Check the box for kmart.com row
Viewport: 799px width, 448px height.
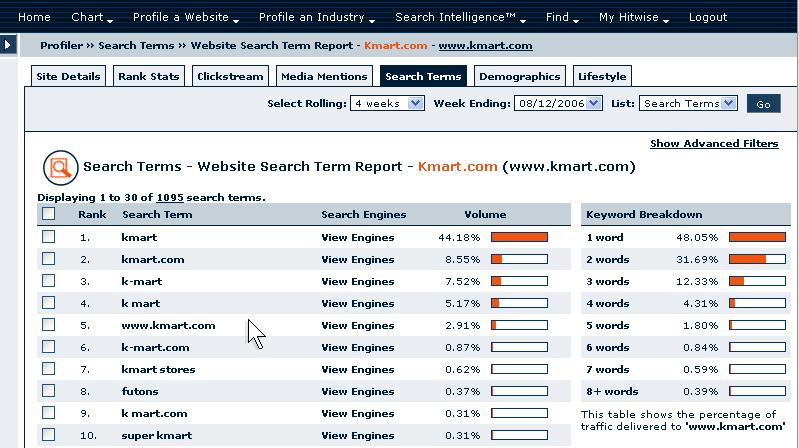click(48, 258)
